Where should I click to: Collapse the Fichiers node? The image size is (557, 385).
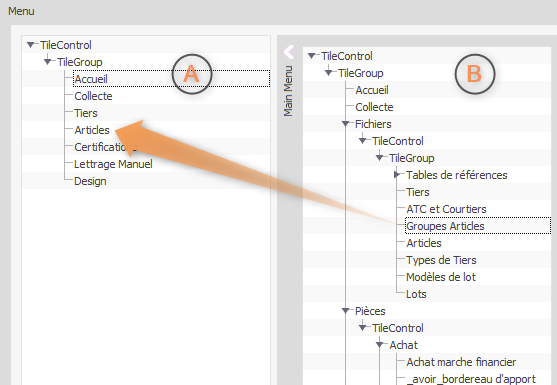[x=346, y=124]
